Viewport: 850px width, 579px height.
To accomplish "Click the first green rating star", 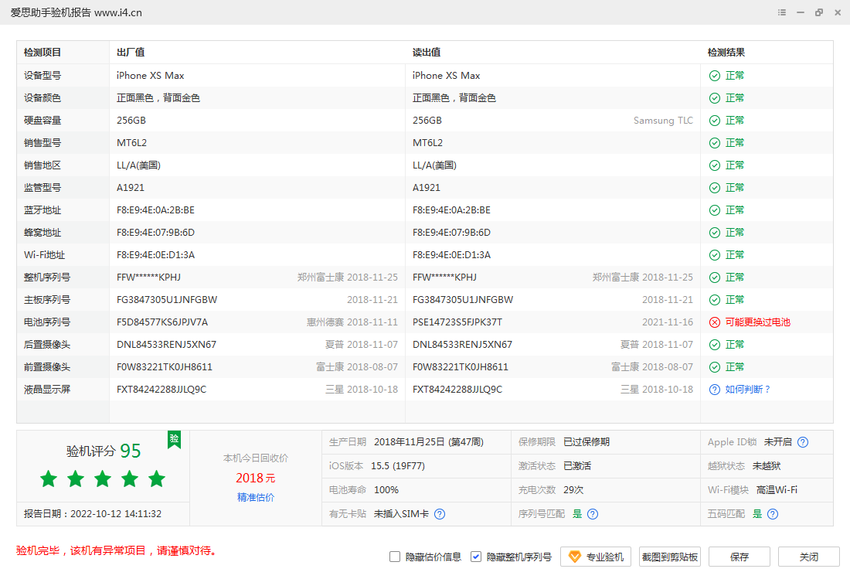I will pos(49,479).
